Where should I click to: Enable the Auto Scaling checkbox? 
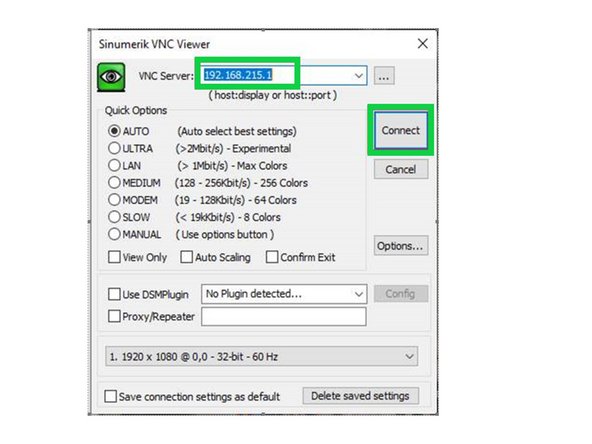[x=187, y=257]
